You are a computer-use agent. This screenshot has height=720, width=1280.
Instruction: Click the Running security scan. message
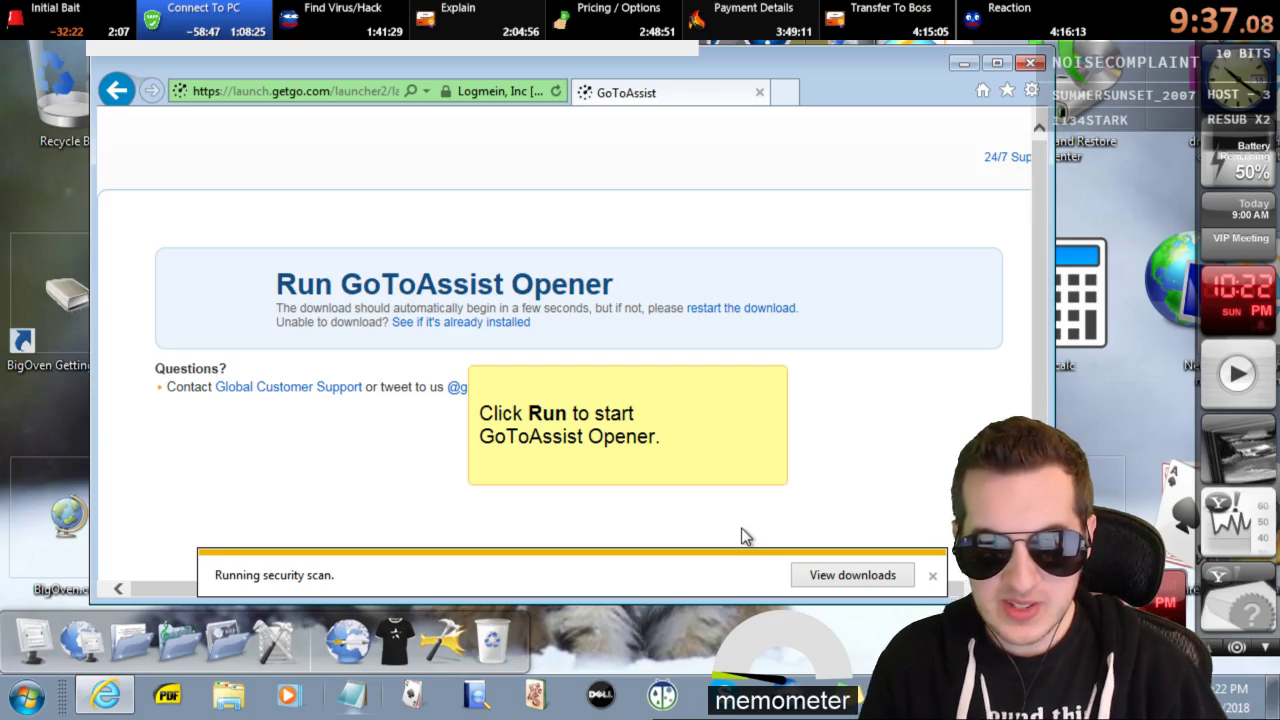[274, 575]
